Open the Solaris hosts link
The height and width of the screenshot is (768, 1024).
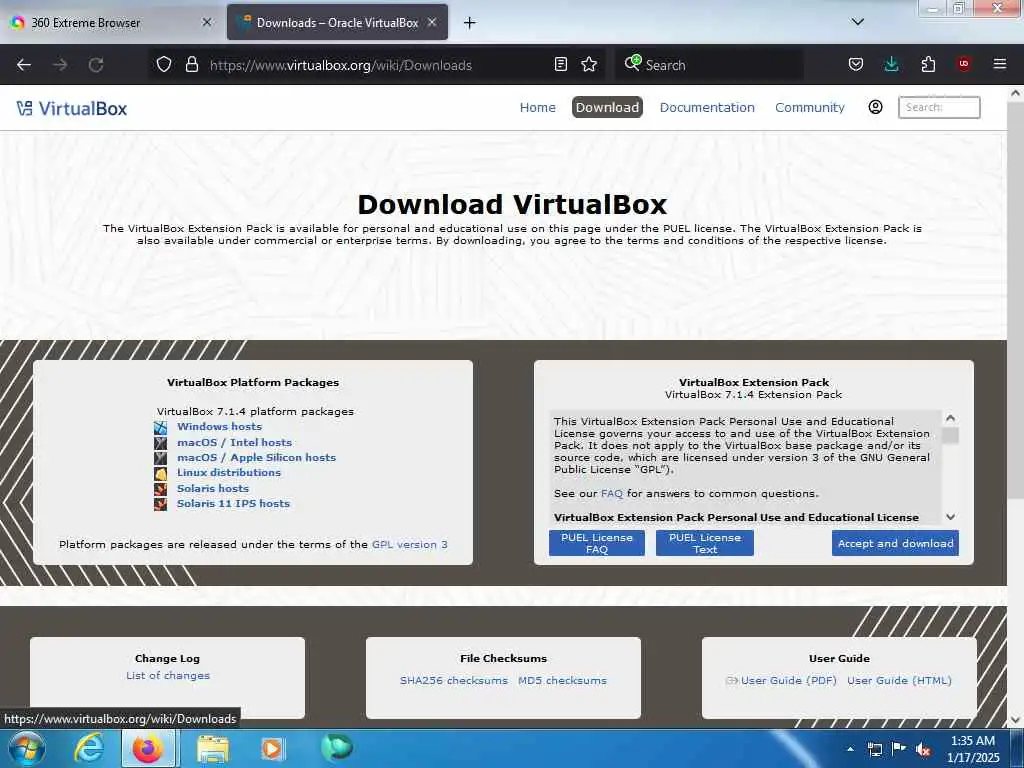[213, 488]
